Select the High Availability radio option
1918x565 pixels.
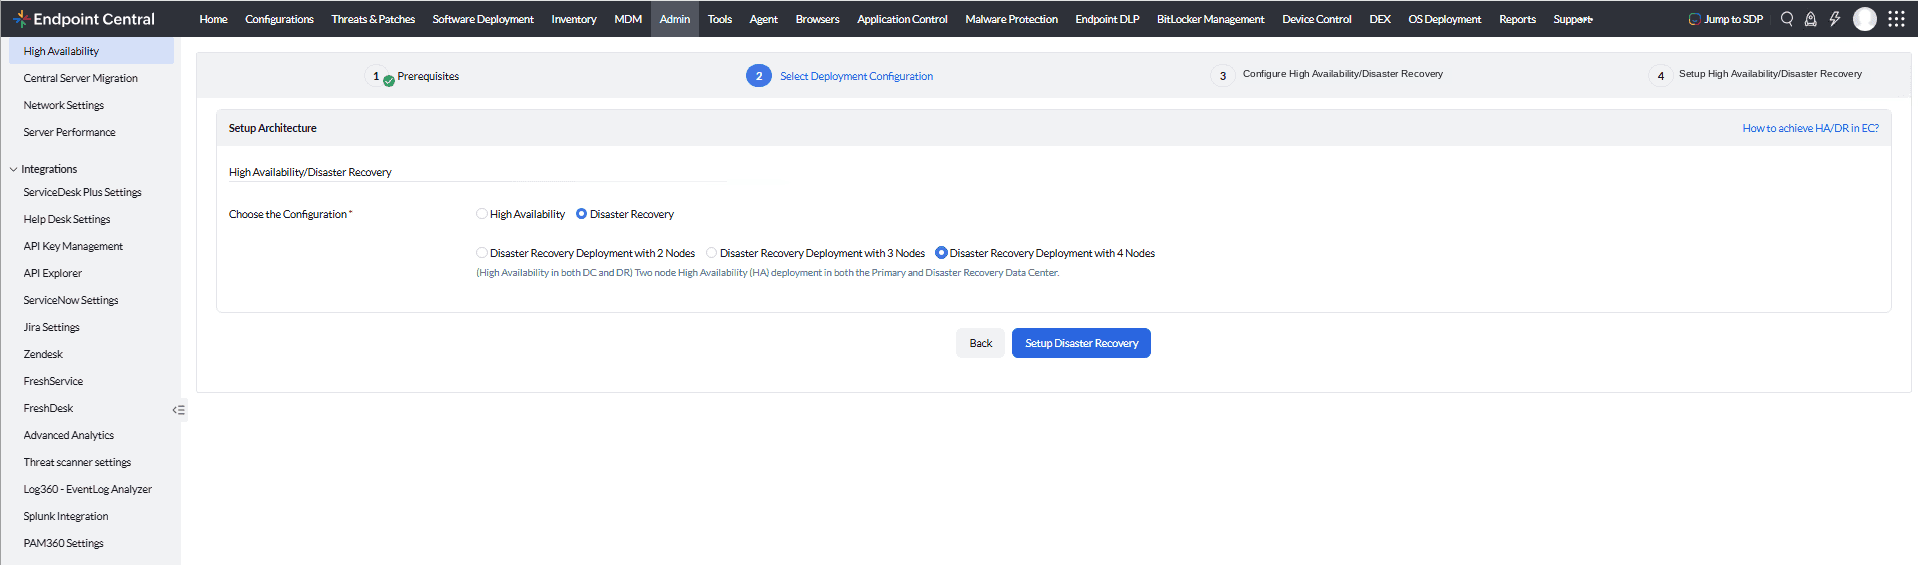point(482,214)
